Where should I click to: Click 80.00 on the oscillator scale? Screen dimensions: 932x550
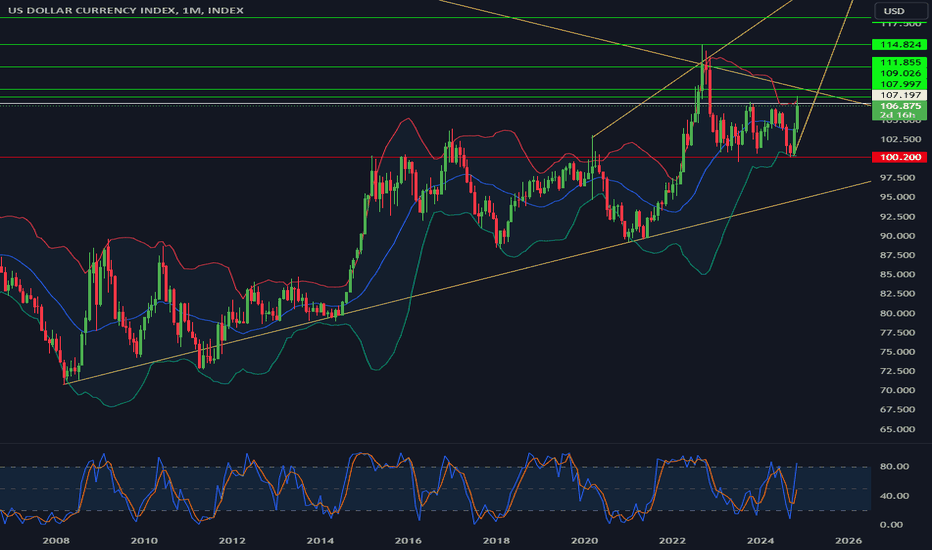(895, 467)
